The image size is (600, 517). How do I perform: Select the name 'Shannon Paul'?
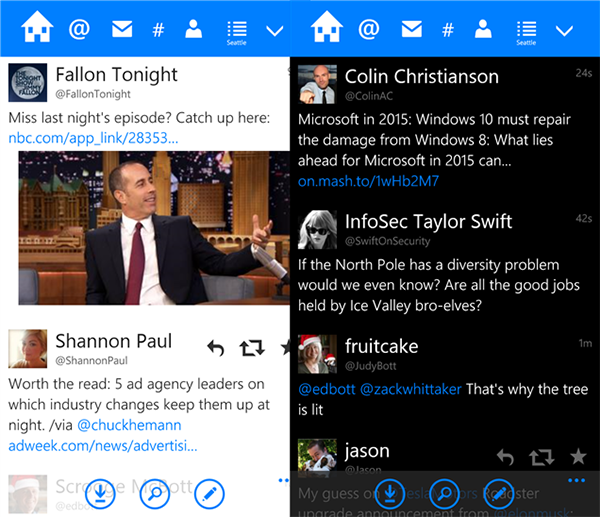(114, 341)
